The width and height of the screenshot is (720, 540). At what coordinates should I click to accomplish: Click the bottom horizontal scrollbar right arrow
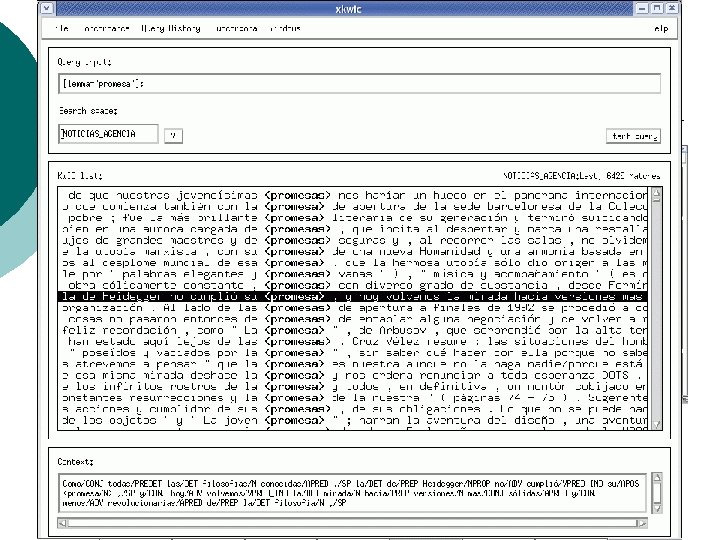click(642, 523)
